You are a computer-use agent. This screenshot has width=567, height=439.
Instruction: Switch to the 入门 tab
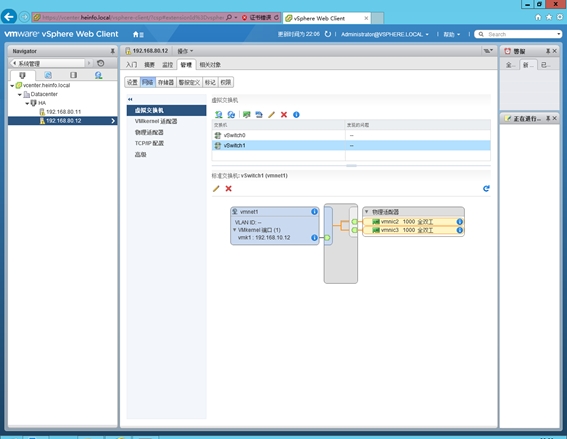(x=131, y=65)
